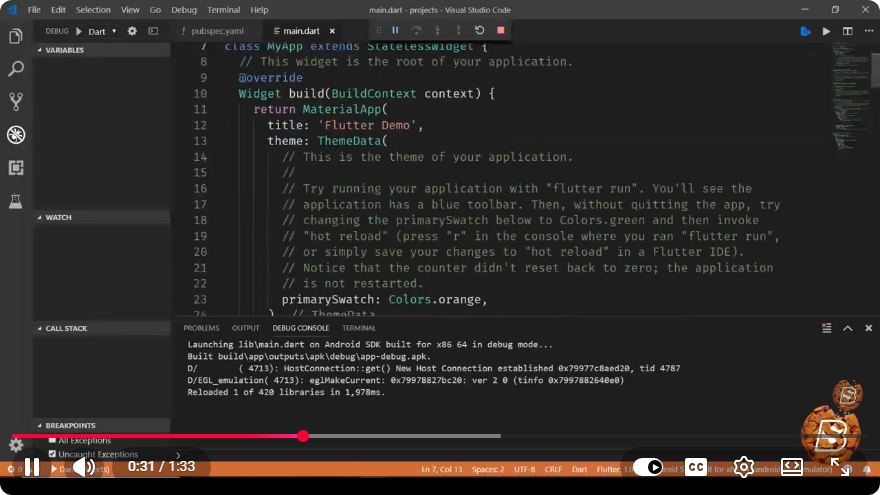The image size is (880, 495).
Task: Toggle the video autoplay switch
Action: point(648,467)
